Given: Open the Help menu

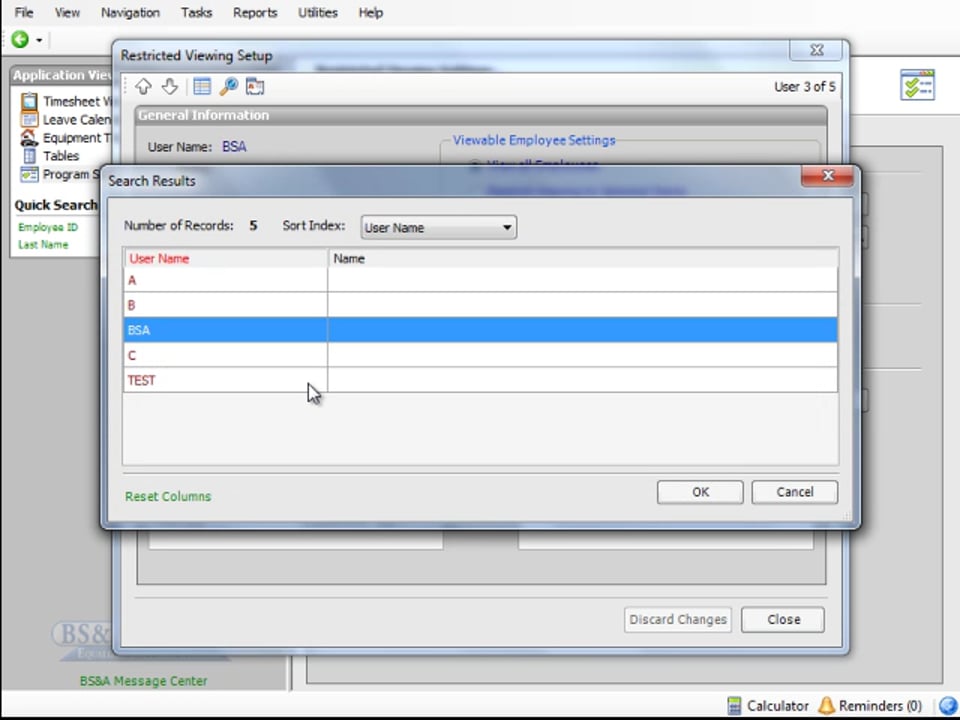Looking at the screenshot, I should click(x=370, y=12).
